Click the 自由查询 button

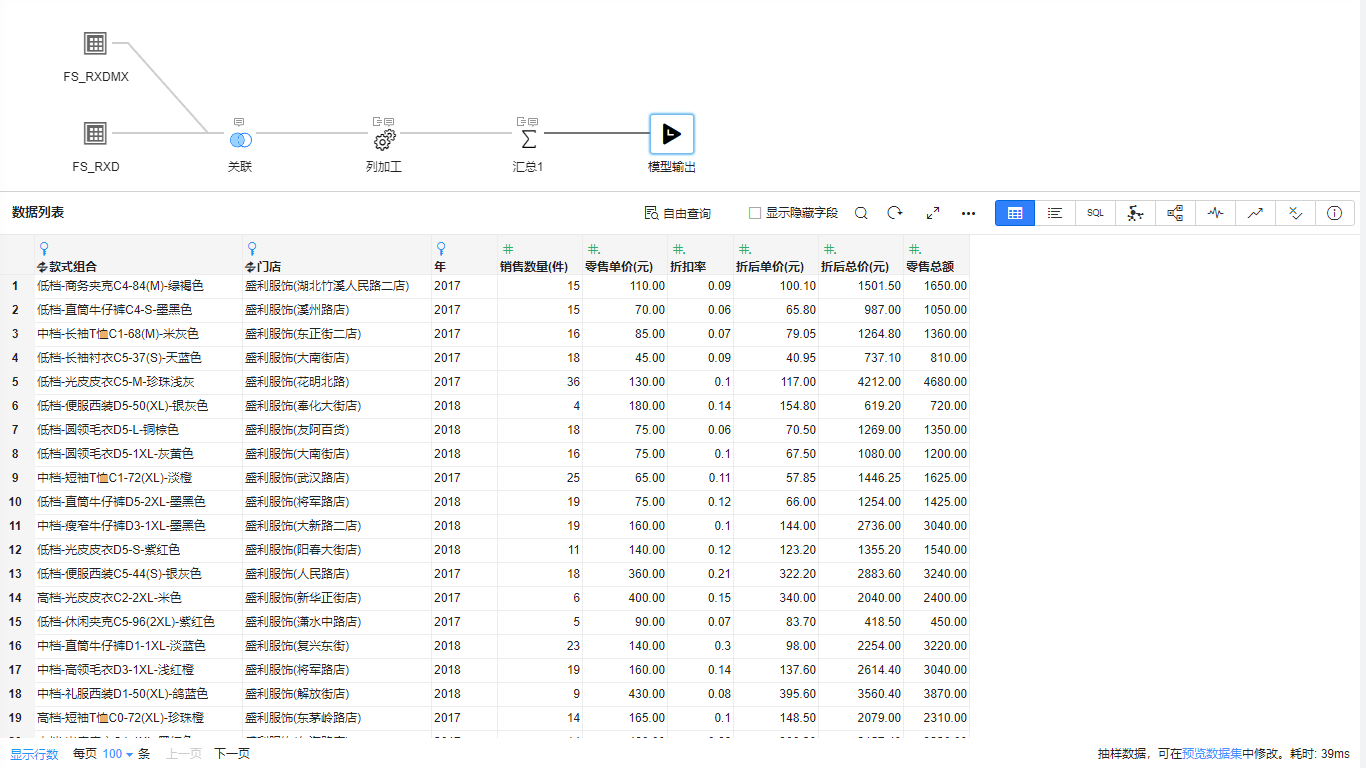tap(678, 213)
